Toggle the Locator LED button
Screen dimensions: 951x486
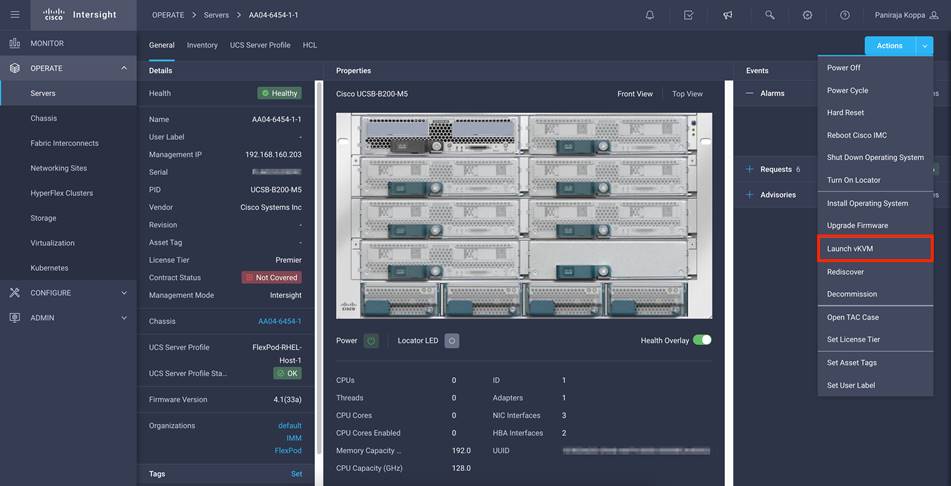(452, 340)
